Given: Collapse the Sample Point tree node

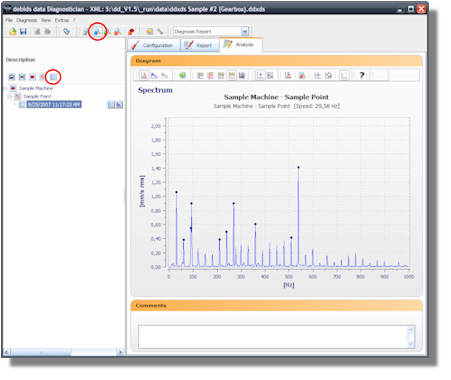Looking at the screenshot, I should click(10, 96).
